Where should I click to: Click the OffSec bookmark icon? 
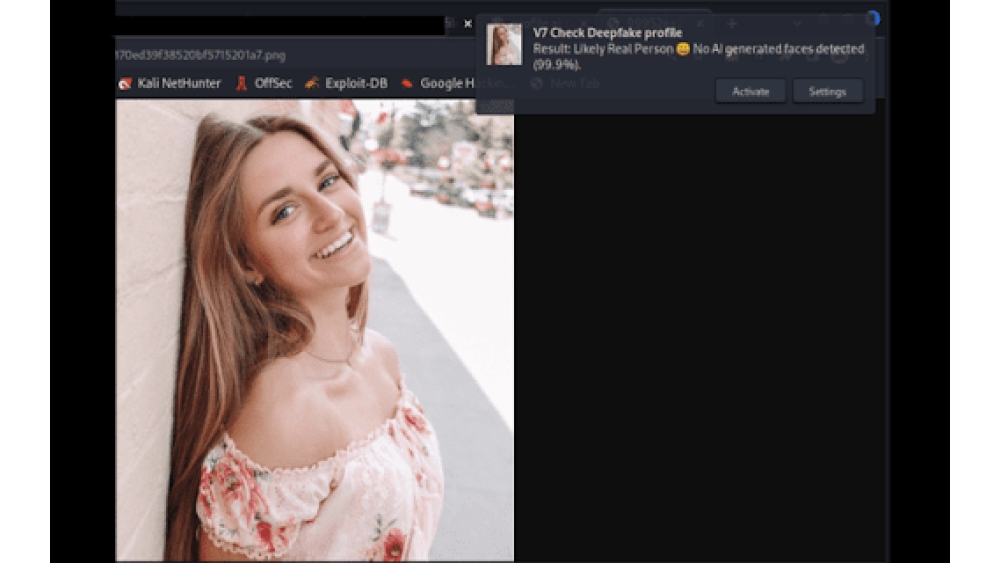pos(241,84)
